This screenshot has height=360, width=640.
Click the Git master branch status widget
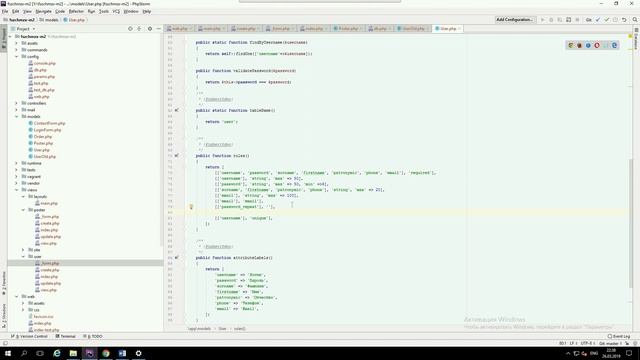(x=611, y=343)
